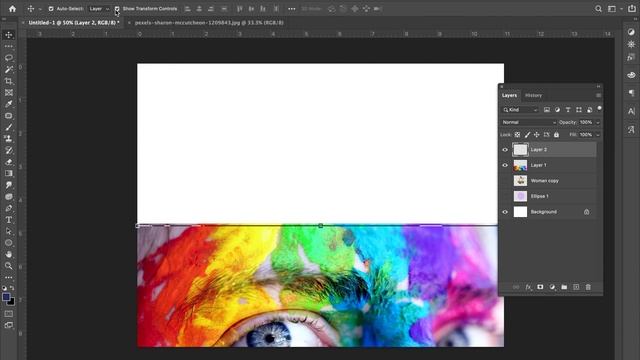
Task: Select the Crop tool
Action: (9, 81)
